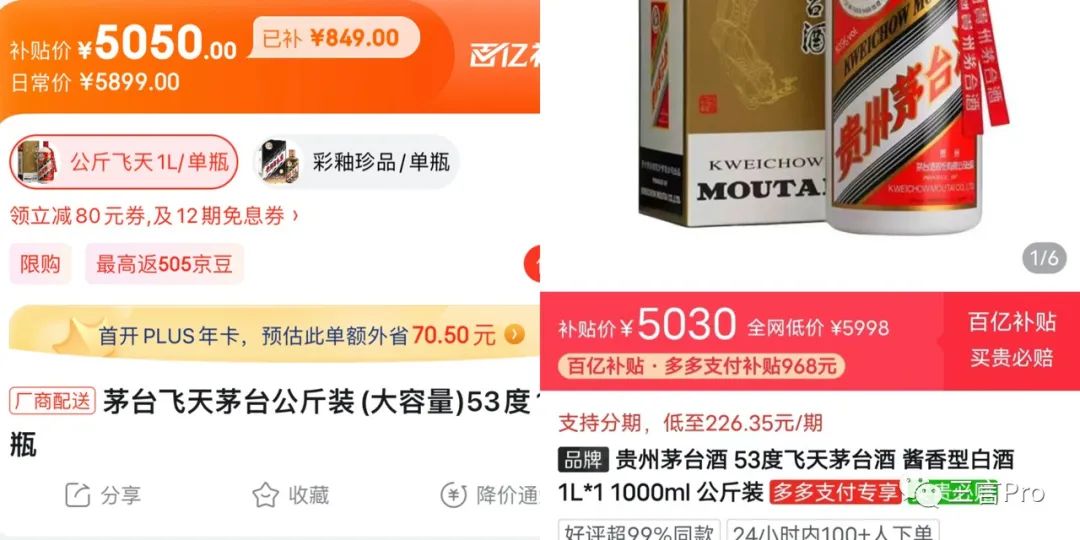Tap the Moutai bottle thumbnail in 公斤飞天 option
This screenshot has height=540, width=1080.
pos(38,162)
